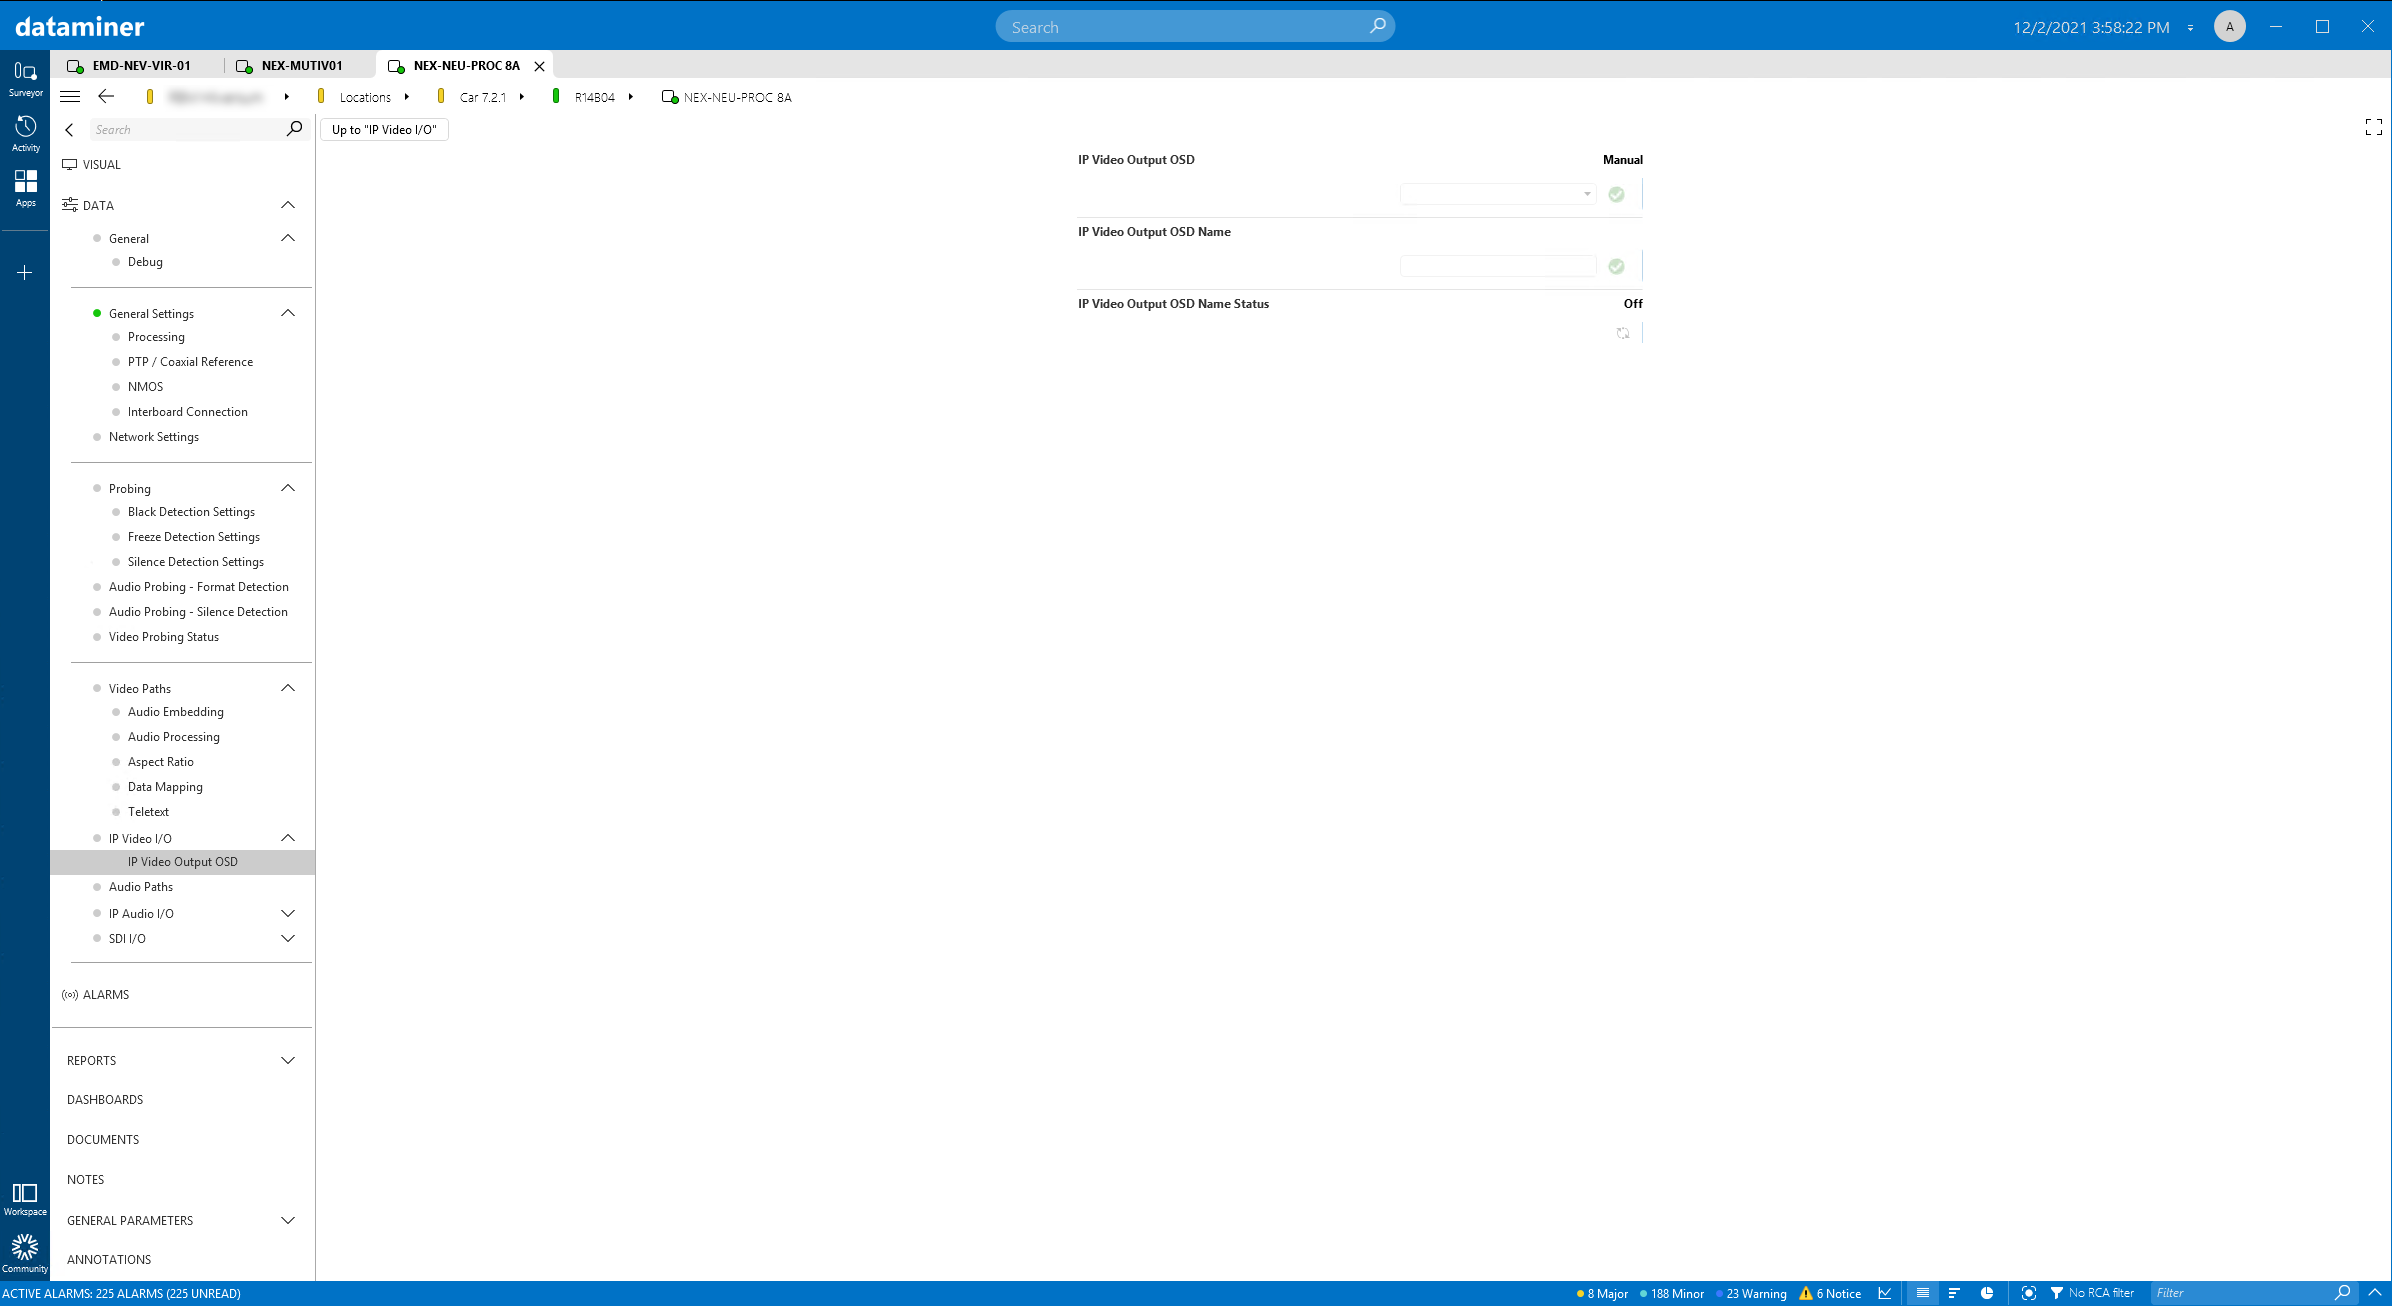Expand GENERAL PARAMETERS section
The image size is (2392, 1306).
coord(288,1220)
